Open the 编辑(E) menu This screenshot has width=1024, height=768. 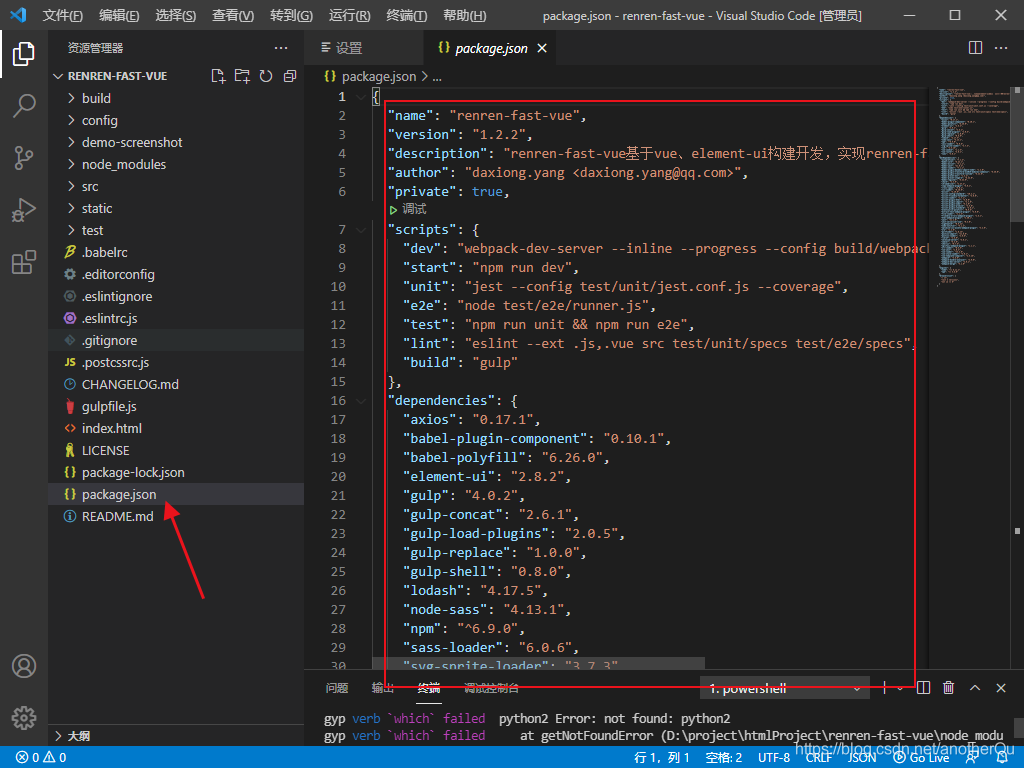pos(119,15)
